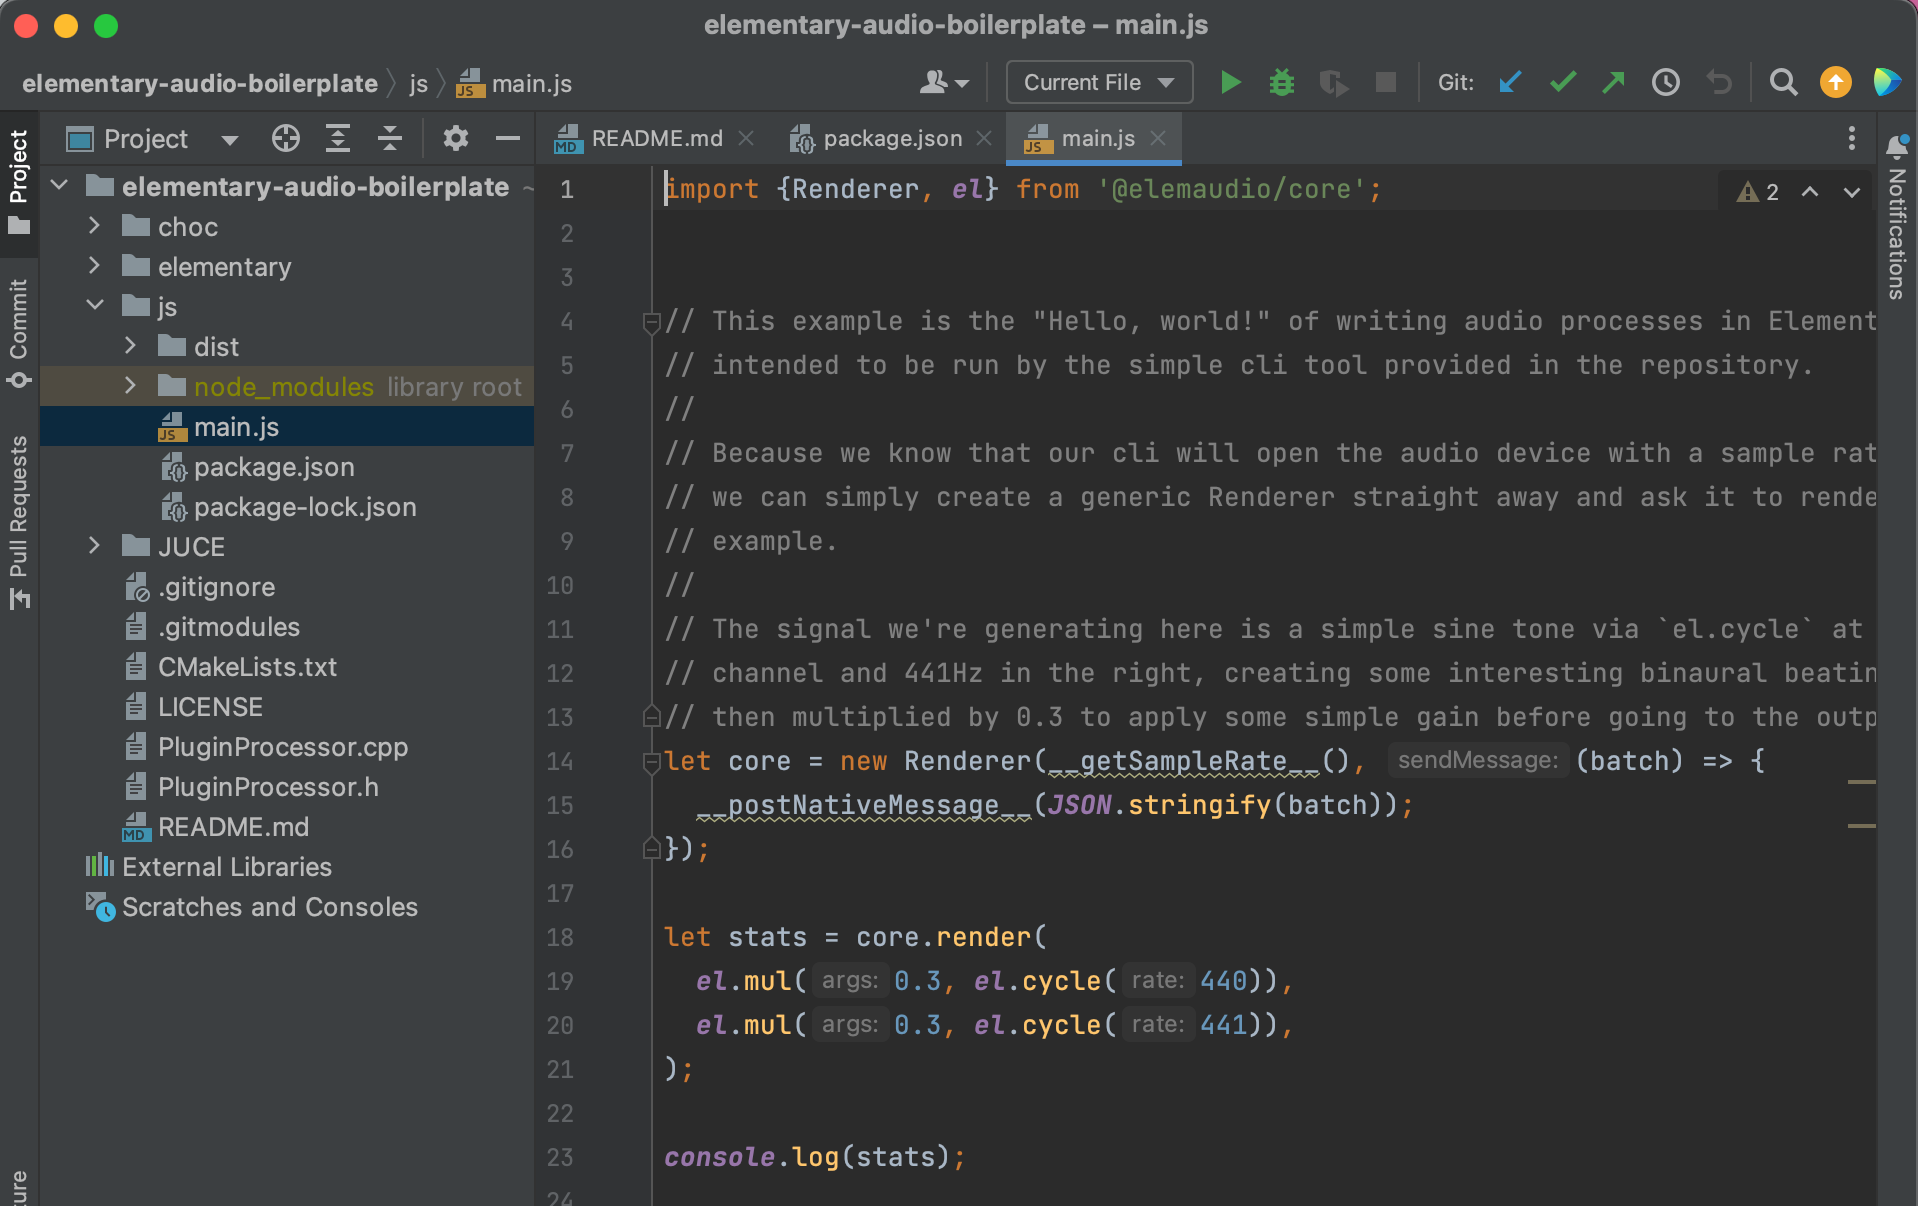This screenshot has width=1918, height=1206.
Task: Expand the node_modules folder
Action: pyautogui.click(x=130, y=386)
